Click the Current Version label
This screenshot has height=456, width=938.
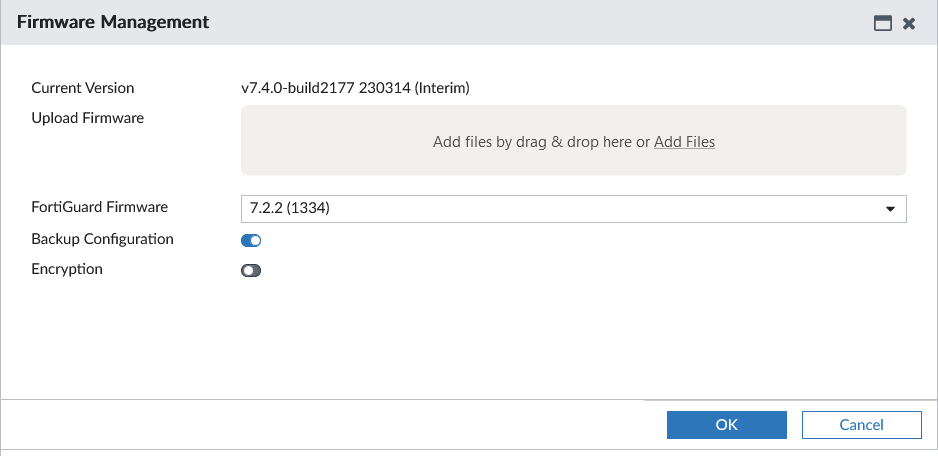pos(82,88)
